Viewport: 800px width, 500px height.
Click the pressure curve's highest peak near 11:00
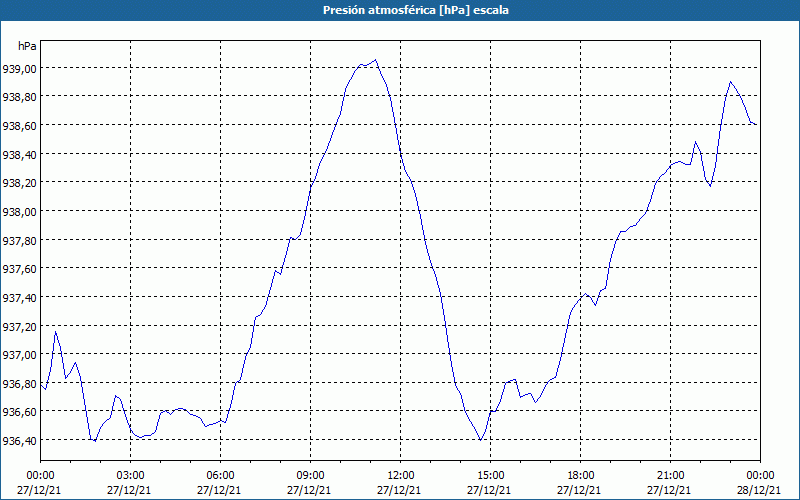tap(375, 60)
